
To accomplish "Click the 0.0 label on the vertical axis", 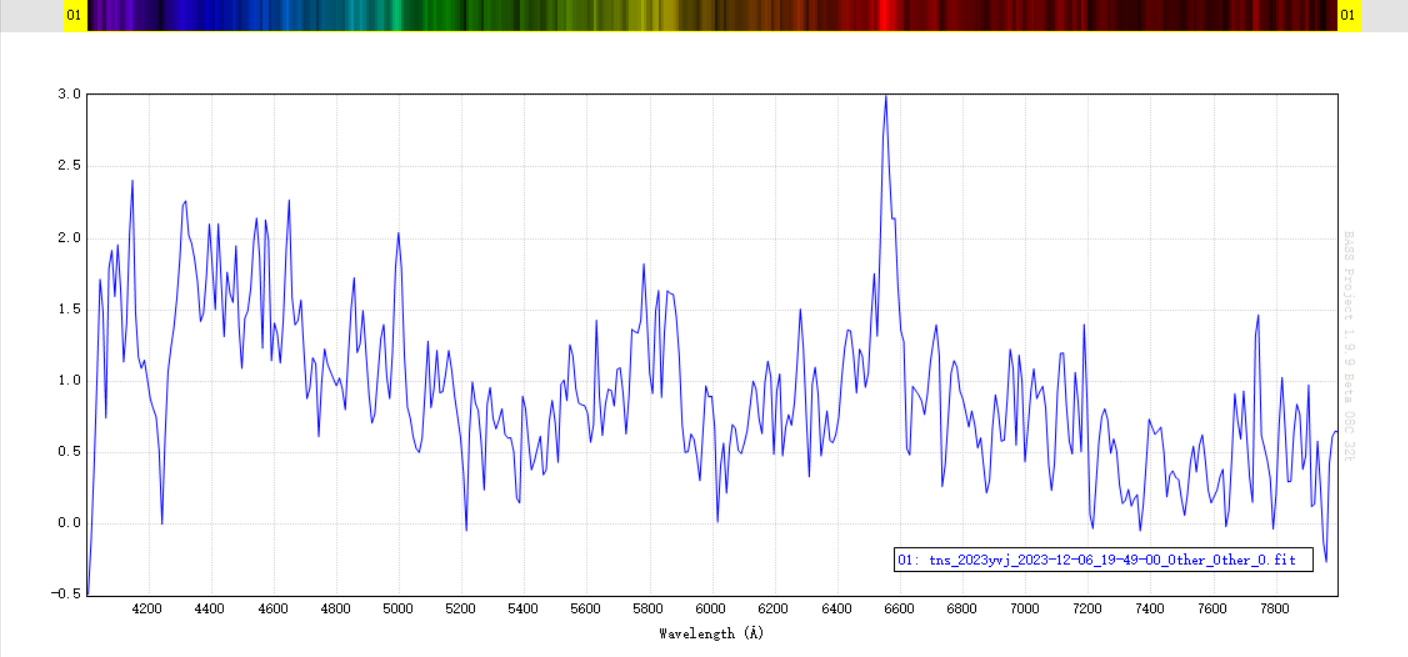I will click(x=69, y=523).
